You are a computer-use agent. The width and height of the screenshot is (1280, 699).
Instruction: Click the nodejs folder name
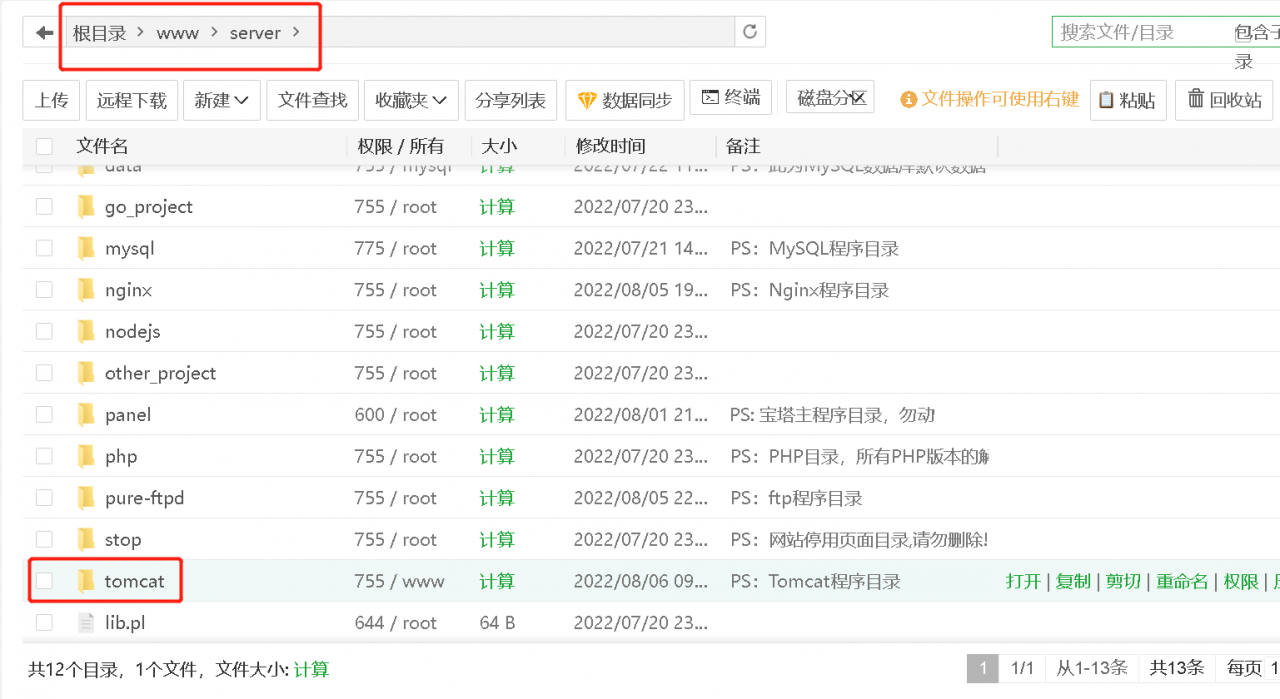(132, 332)
